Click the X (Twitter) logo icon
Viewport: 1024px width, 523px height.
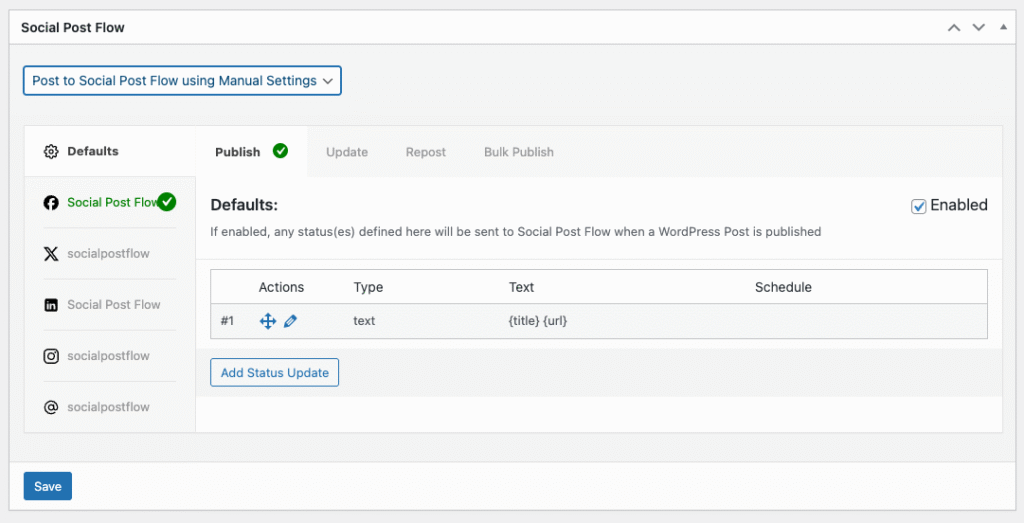(x=51, y=253)
